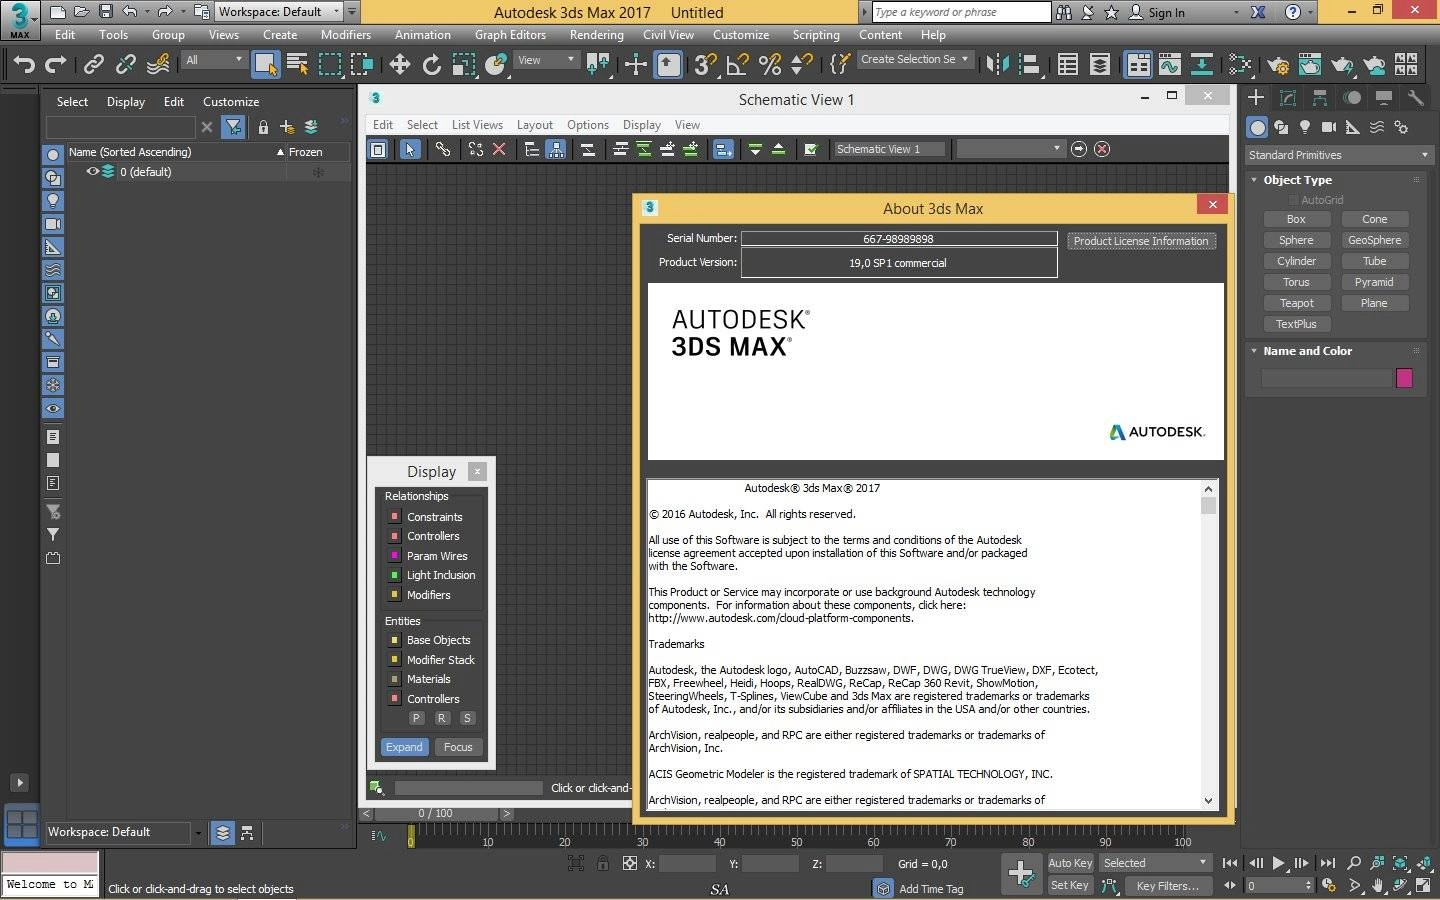Click the GeoSphere primitive button
Screen dimensions: 1440x900
coord(1374,240)
